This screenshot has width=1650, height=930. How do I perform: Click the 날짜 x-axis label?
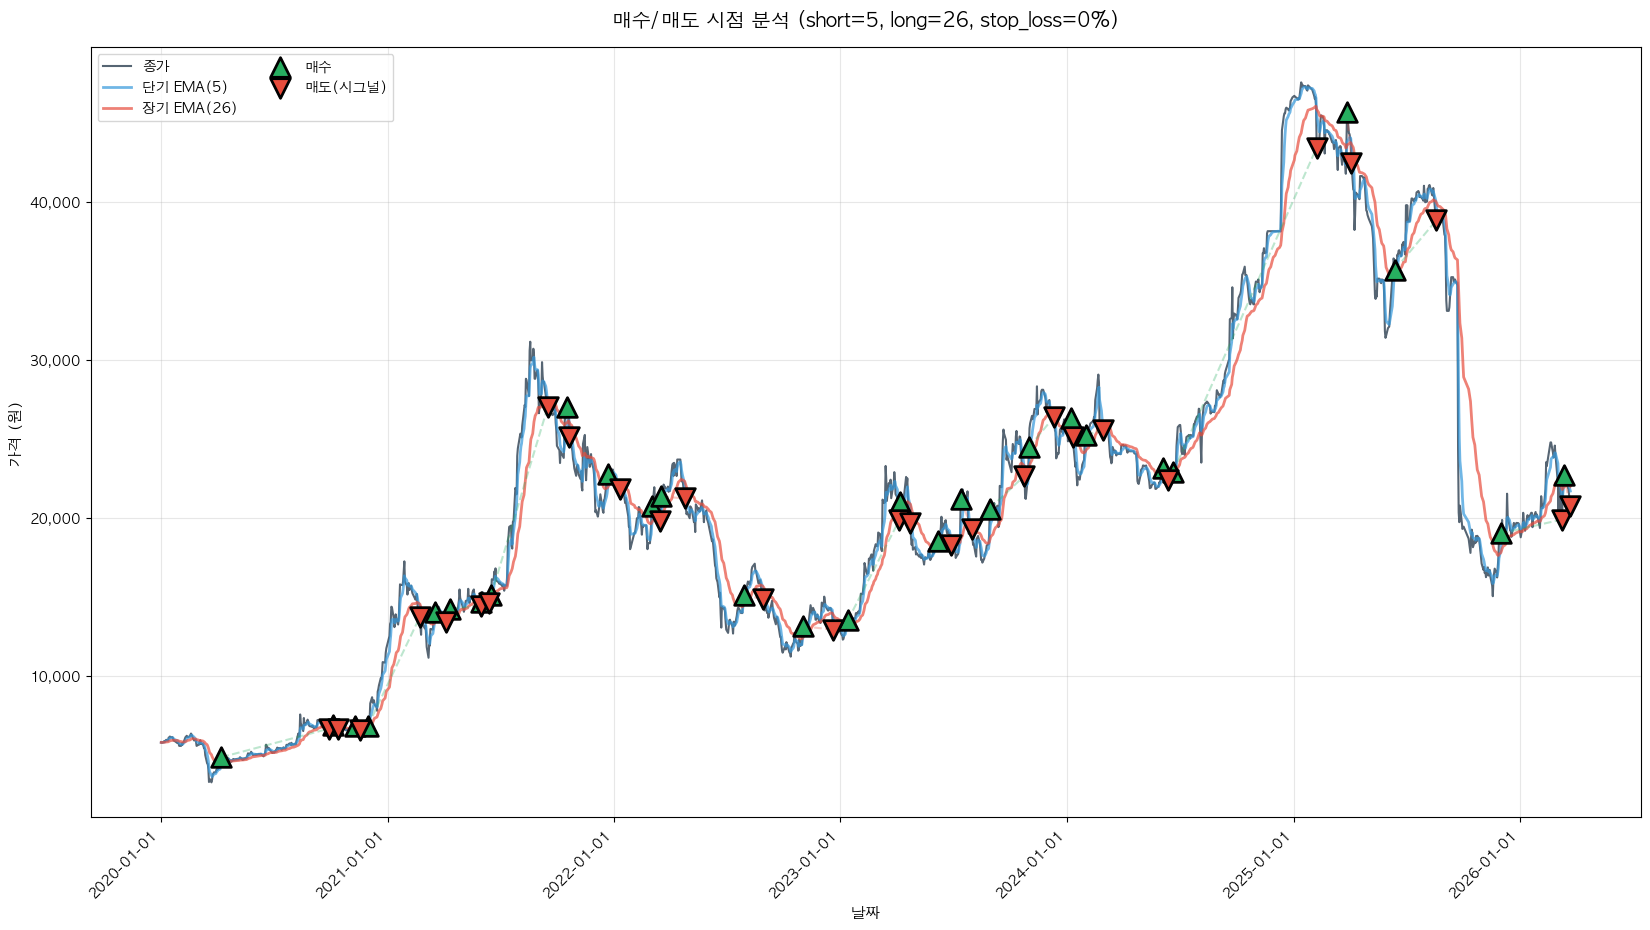point(865,912)
